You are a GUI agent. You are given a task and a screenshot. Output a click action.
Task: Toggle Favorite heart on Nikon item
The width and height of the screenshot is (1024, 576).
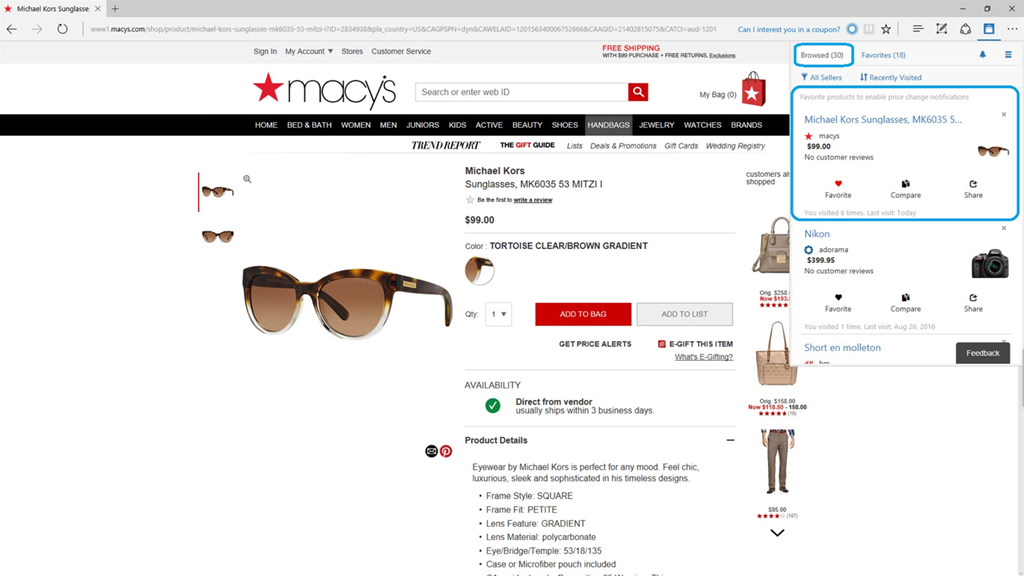click(838, 298)
